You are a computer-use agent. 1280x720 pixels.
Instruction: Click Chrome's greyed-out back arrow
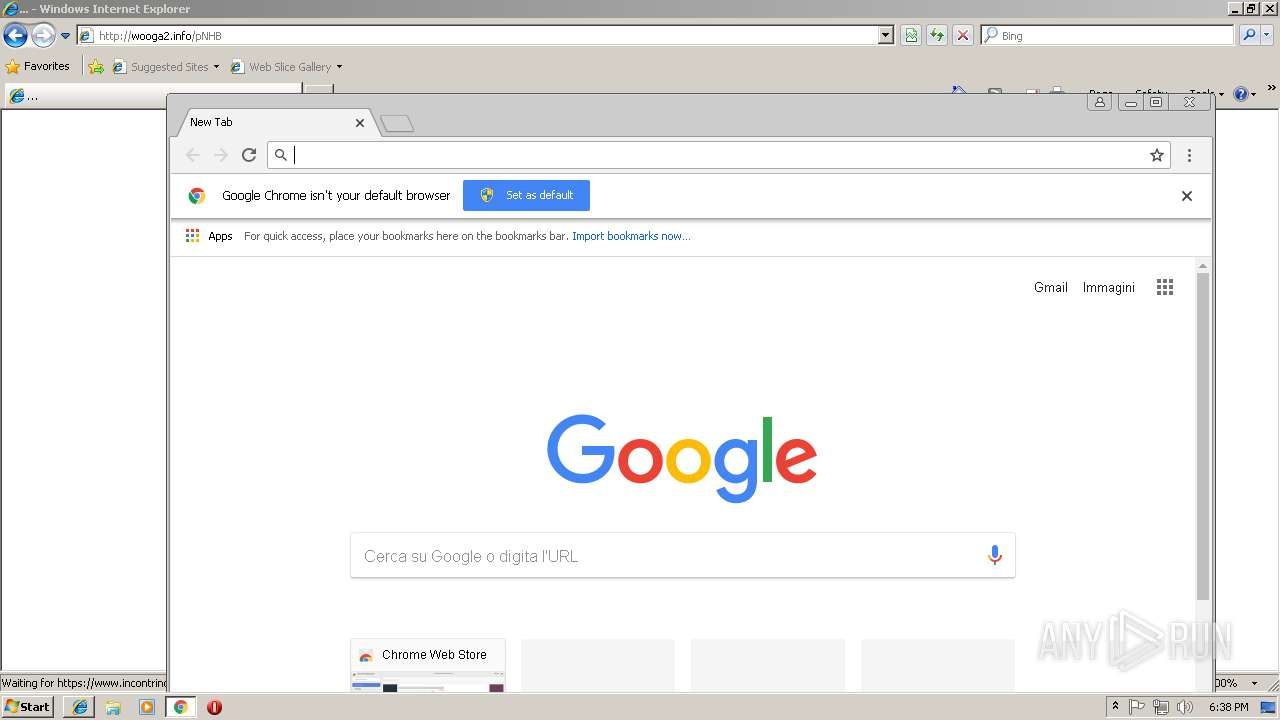click(x=193, y=155)
